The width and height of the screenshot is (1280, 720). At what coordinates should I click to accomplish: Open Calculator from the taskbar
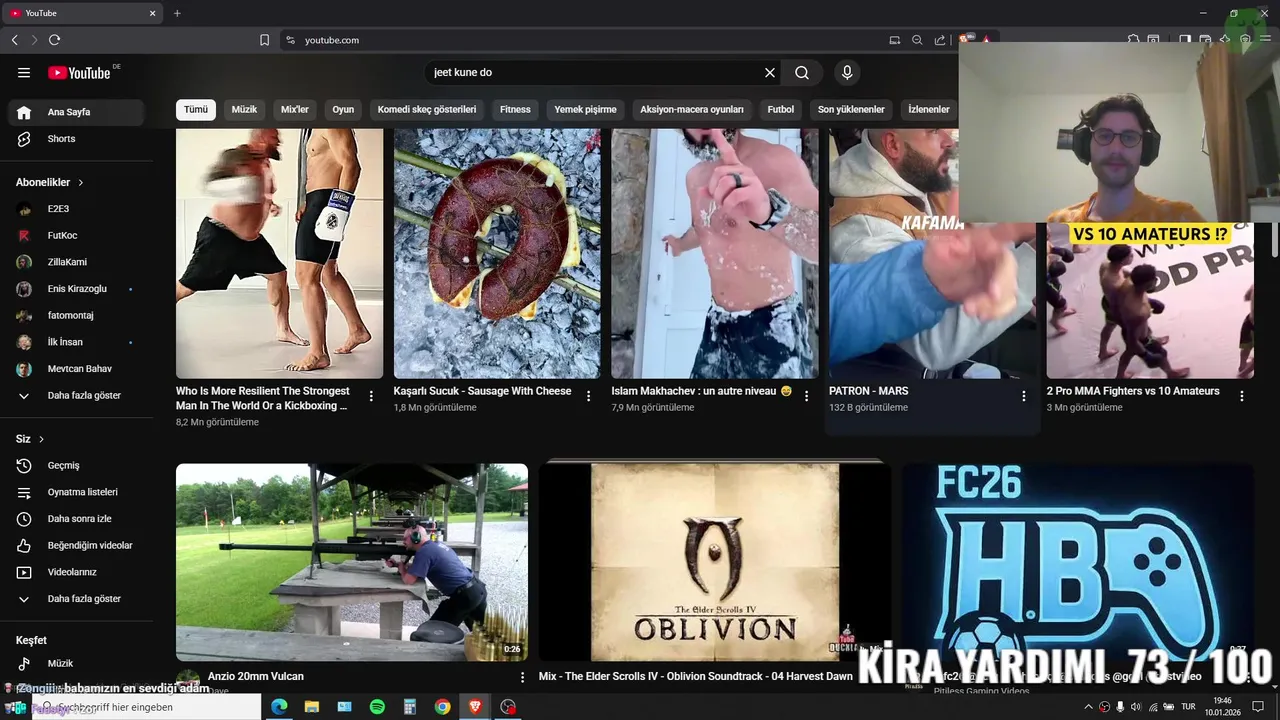[x=410, y=707]
